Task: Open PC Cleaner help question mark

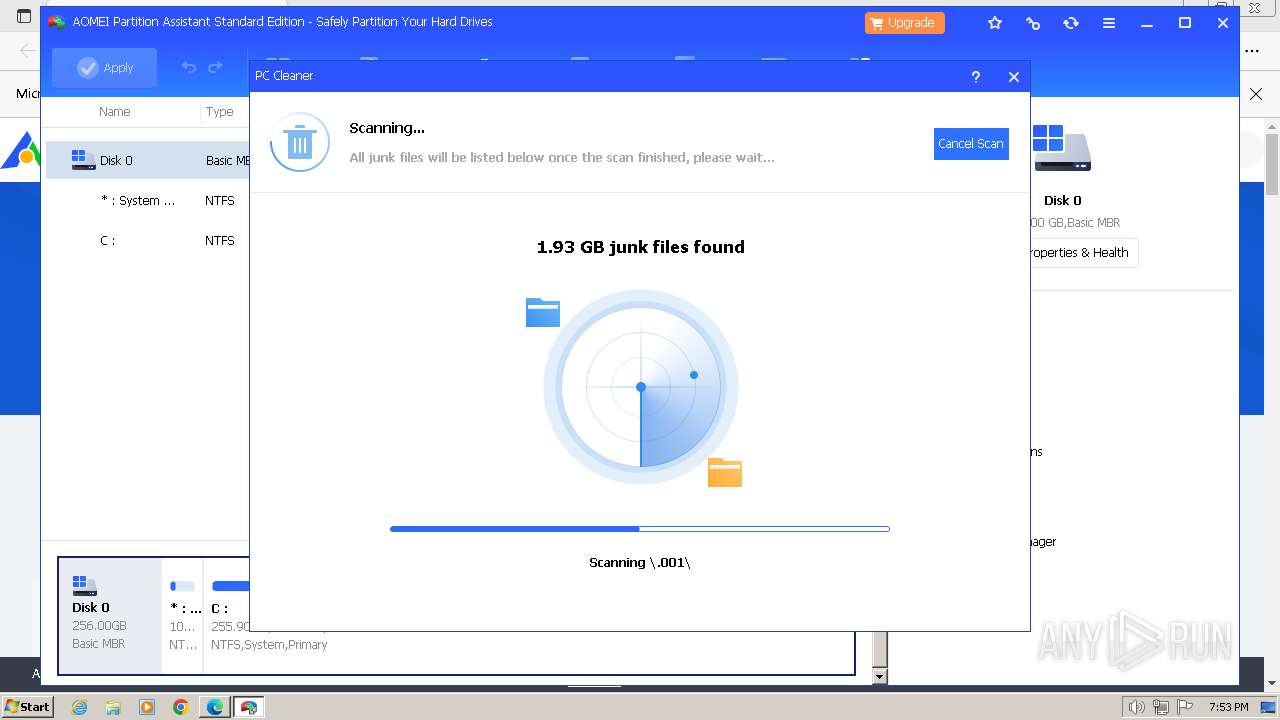Action: coord(976,77)
